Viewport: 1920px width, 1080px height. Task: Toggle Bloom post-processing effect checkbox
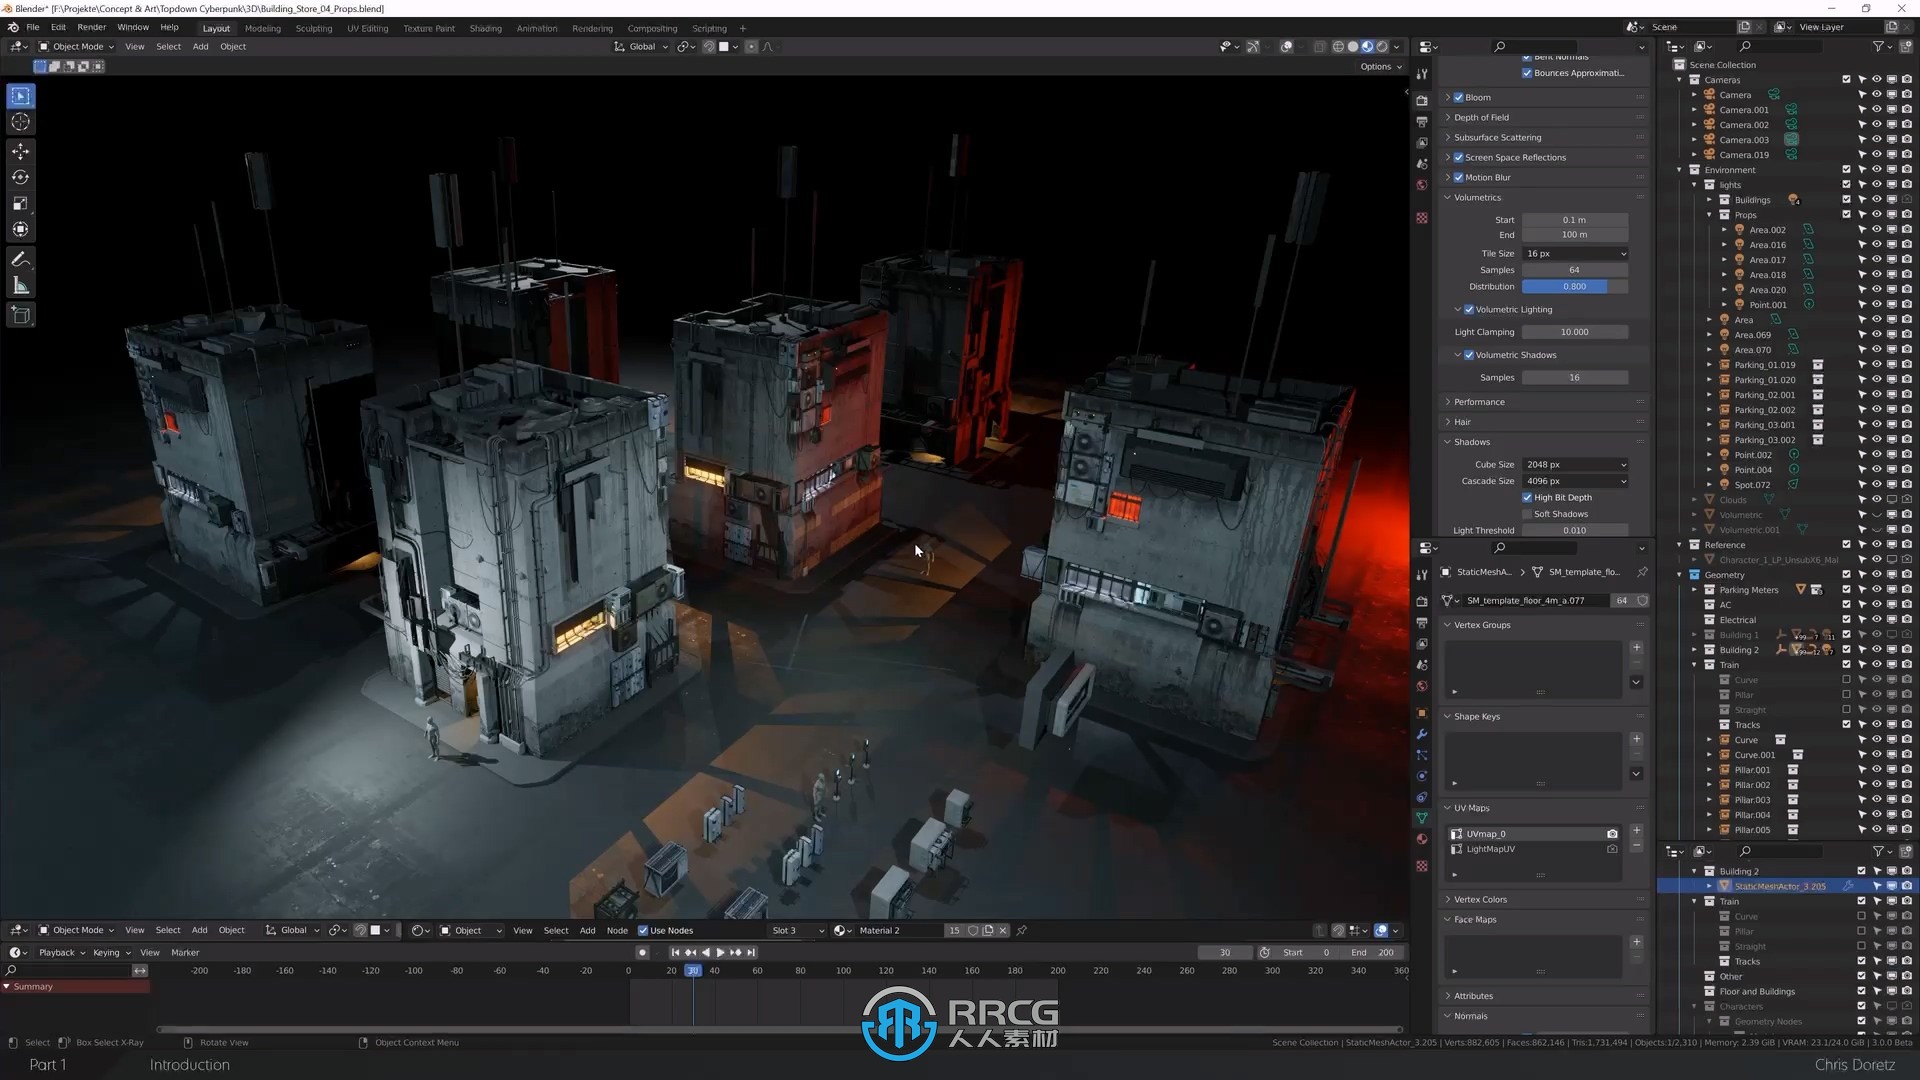[1458, 96]
